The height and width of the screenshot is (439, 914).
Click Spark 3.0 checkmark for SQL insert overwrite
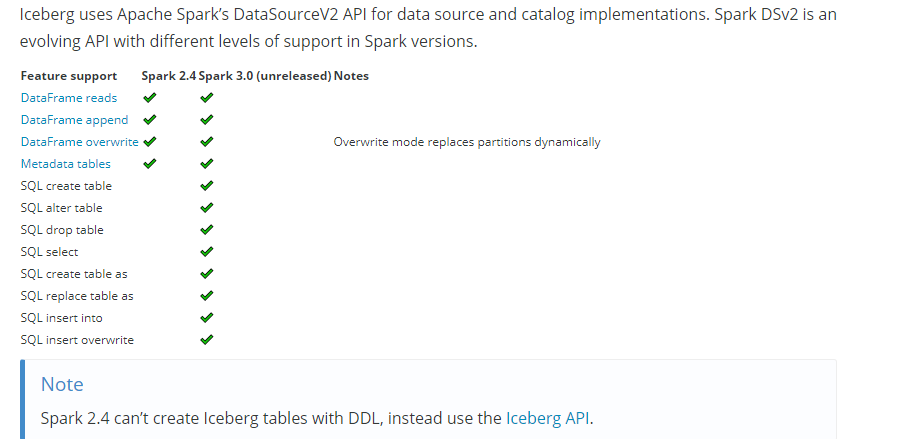point(206,340)
